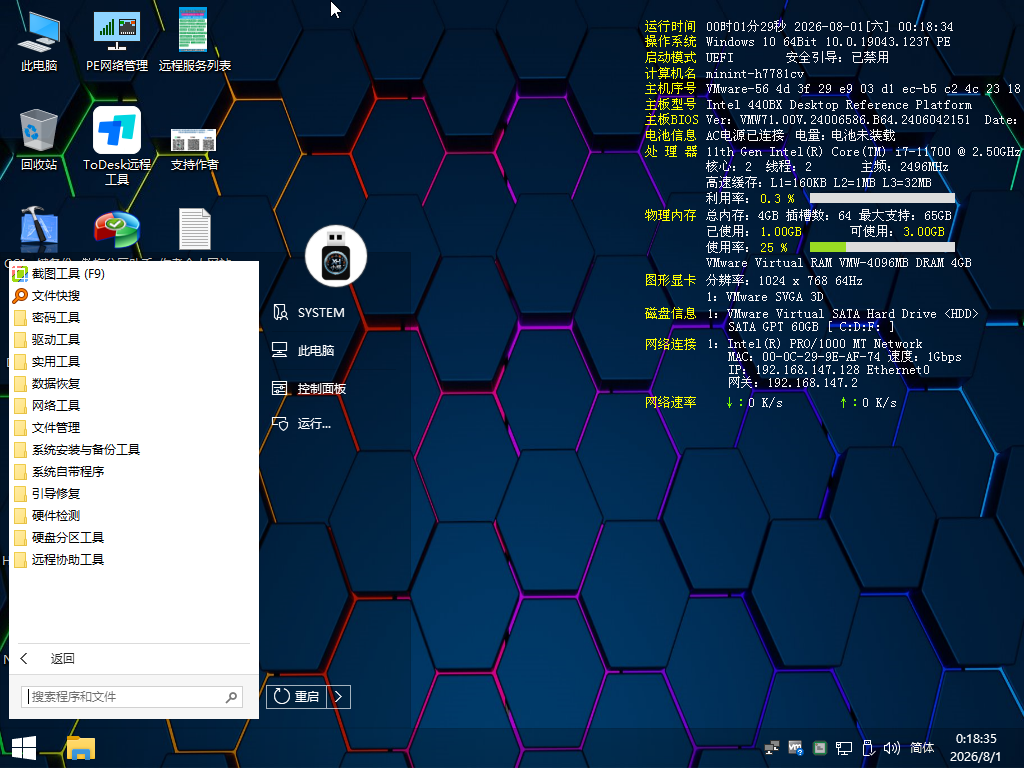Open the VMware Tools tray icon

tap(795, 748)
